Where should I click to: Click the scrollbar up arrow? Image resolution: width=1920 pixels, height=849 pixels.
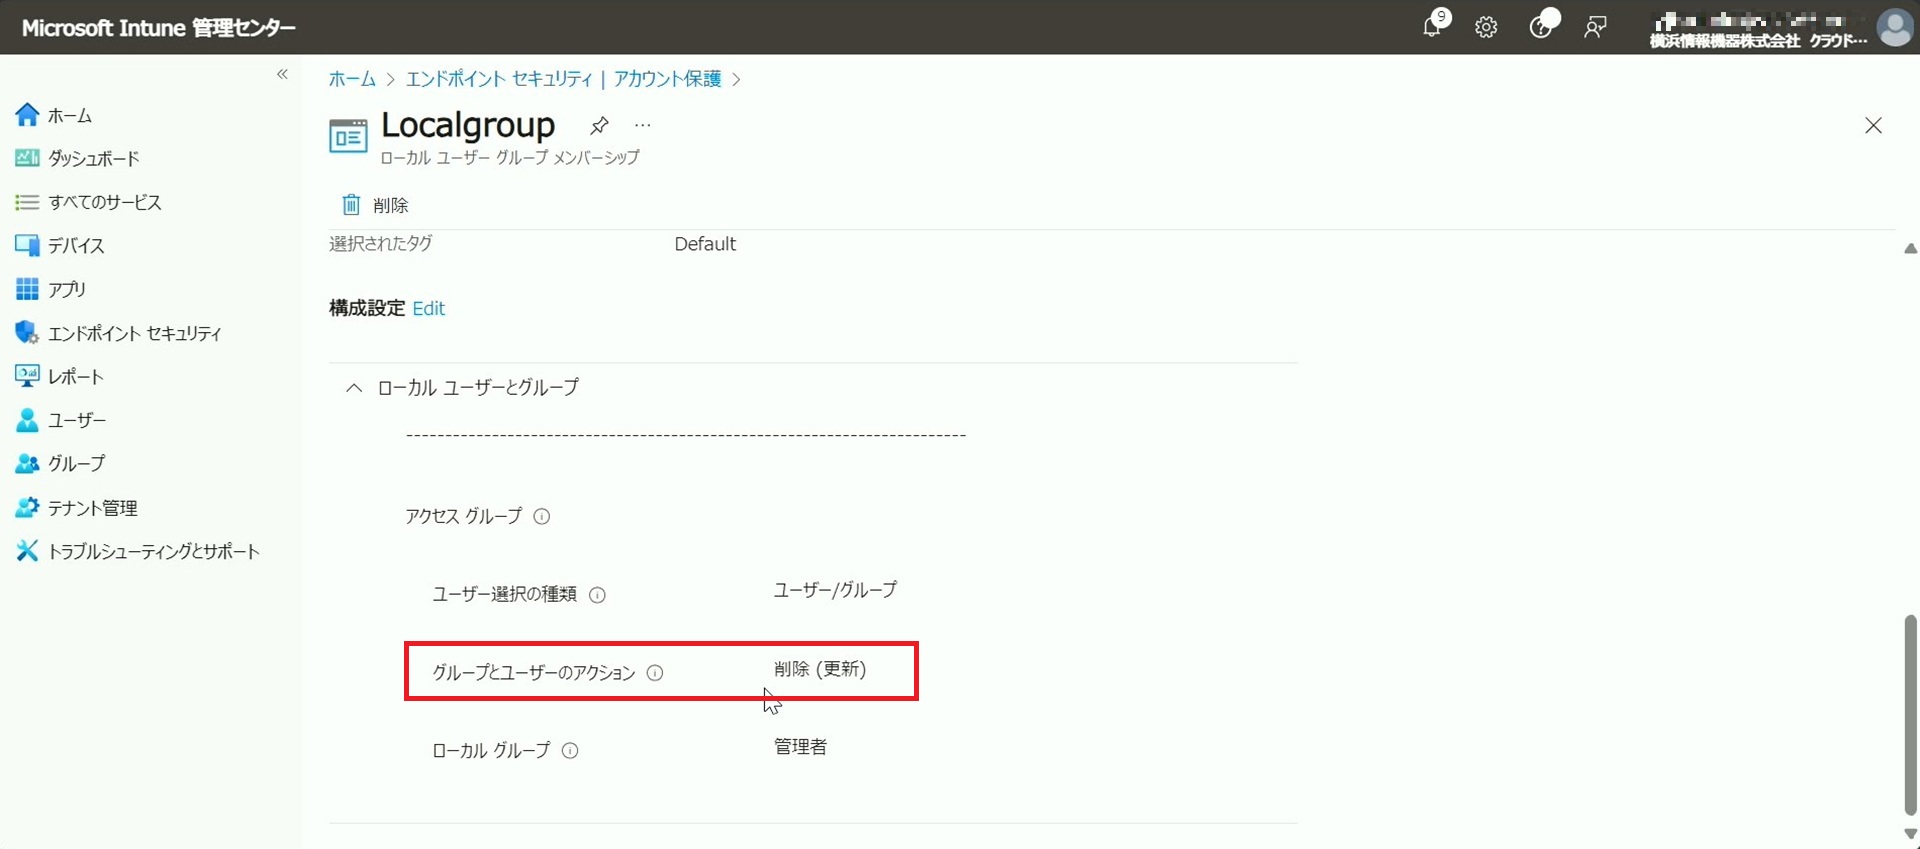click(x=1910, y=248)
